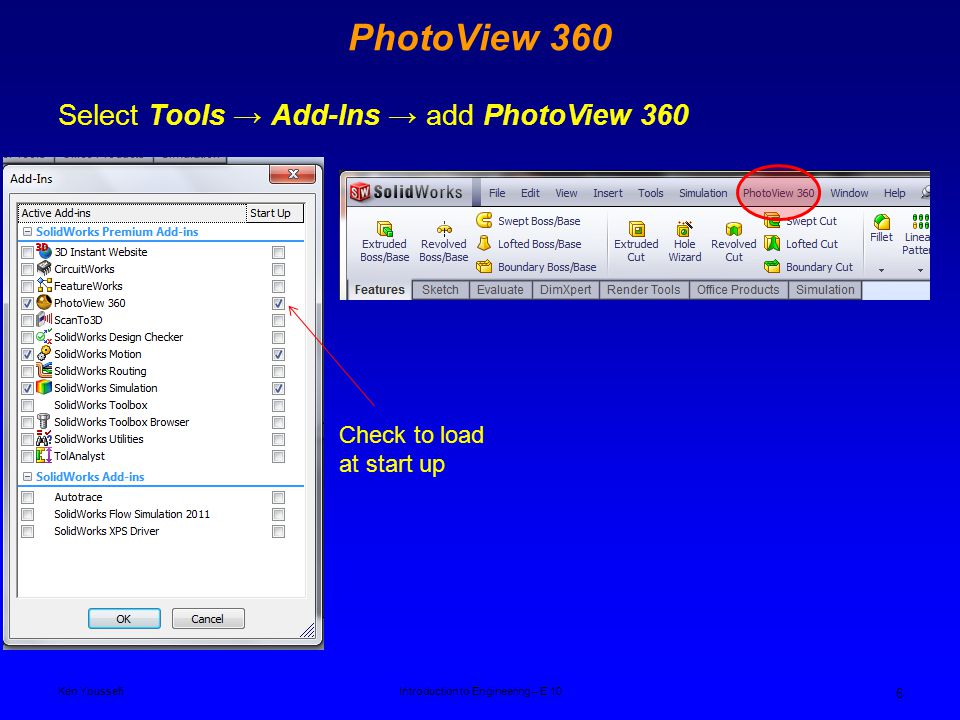
Task: Click the CircuitWorks add-in icon
Action: [43, 268]
